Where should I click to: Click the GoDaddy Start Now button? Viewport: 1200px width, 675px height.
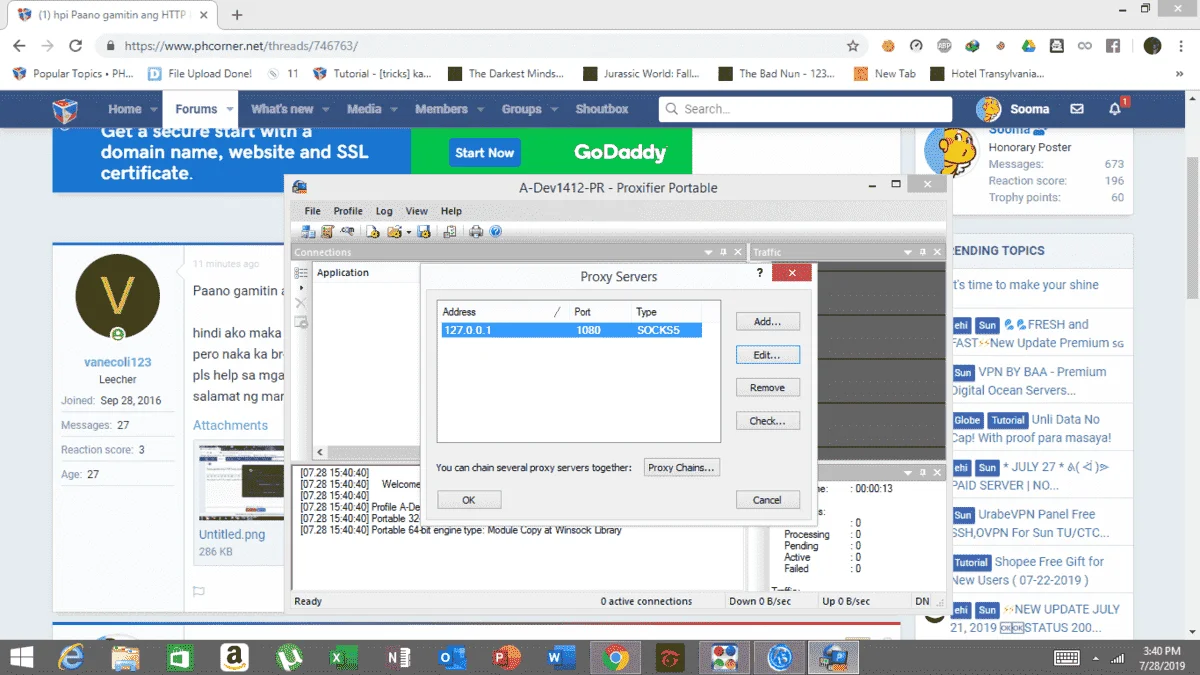484,153
